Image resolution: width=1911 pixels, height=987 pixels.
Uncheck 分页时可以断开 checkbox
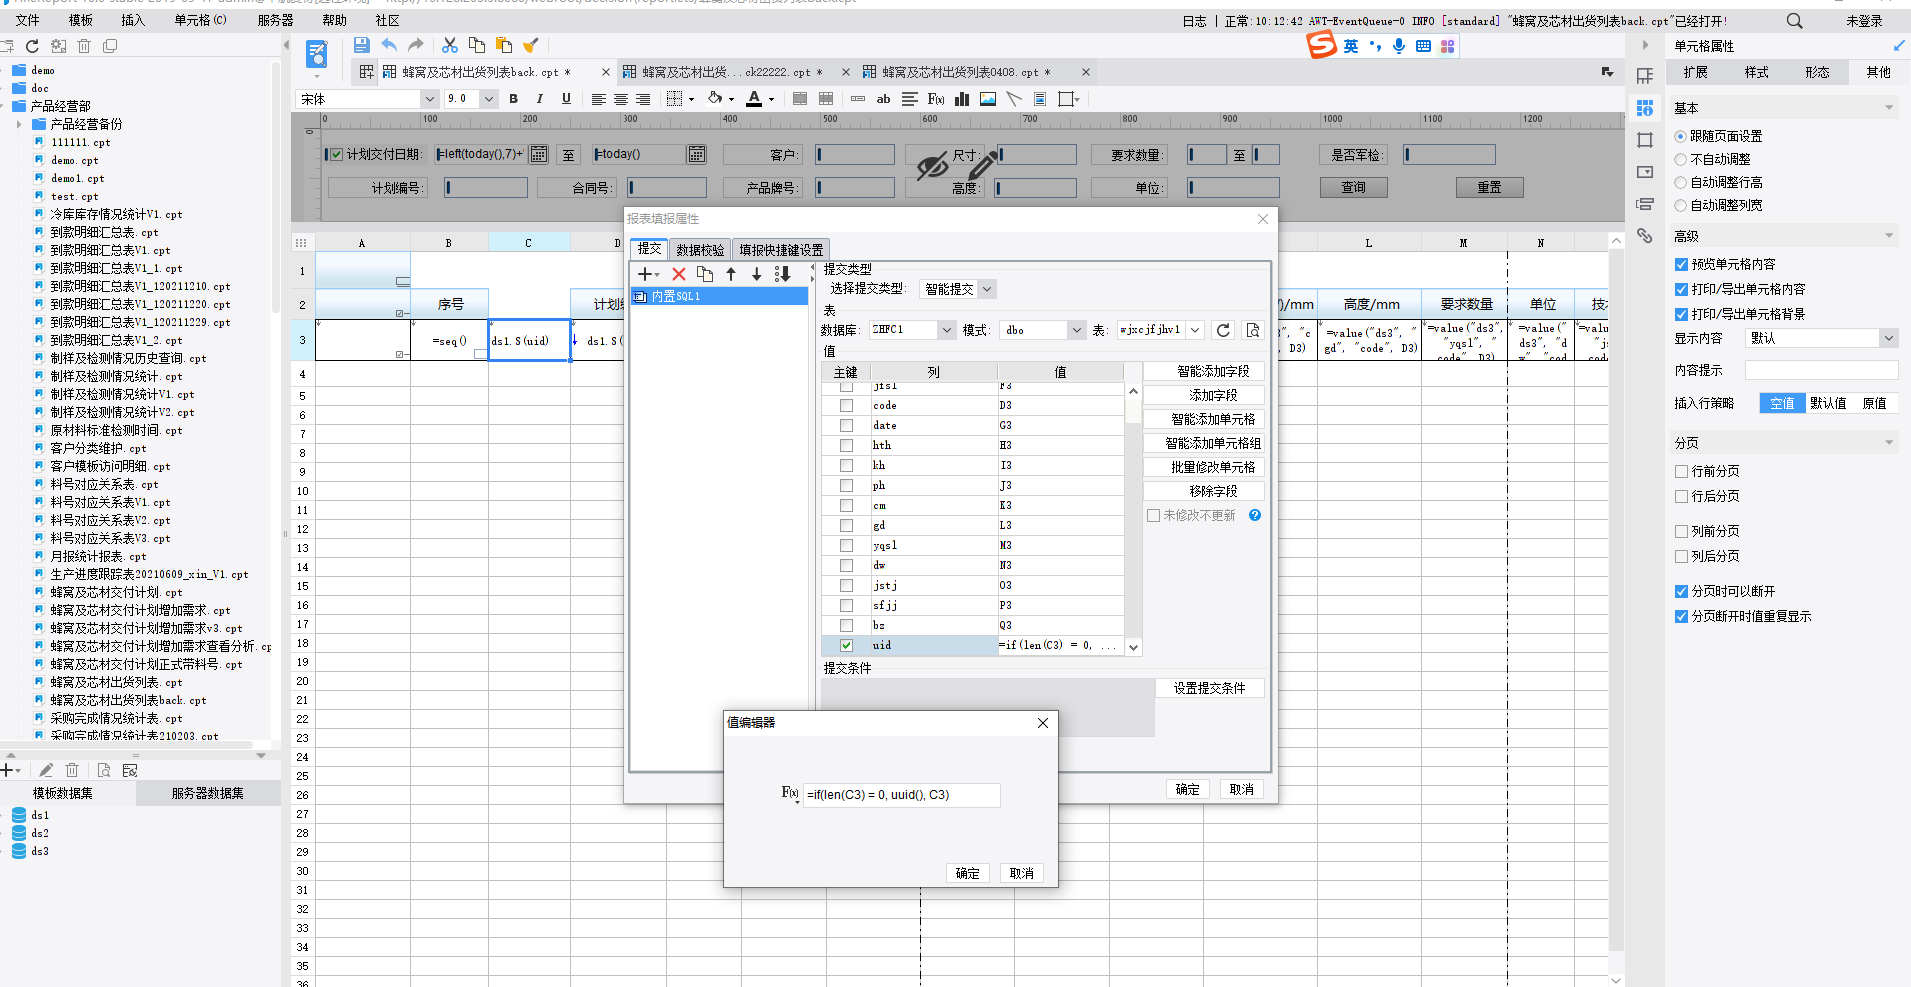[x=1682, y=591]
